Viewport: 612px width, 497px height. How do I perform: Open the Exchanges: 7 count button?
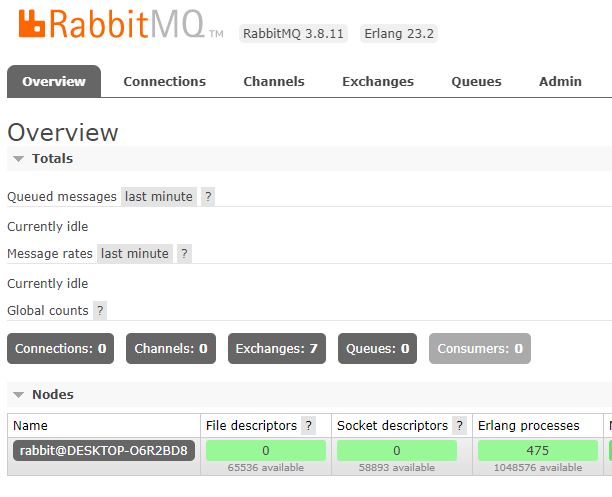point(277,348)
